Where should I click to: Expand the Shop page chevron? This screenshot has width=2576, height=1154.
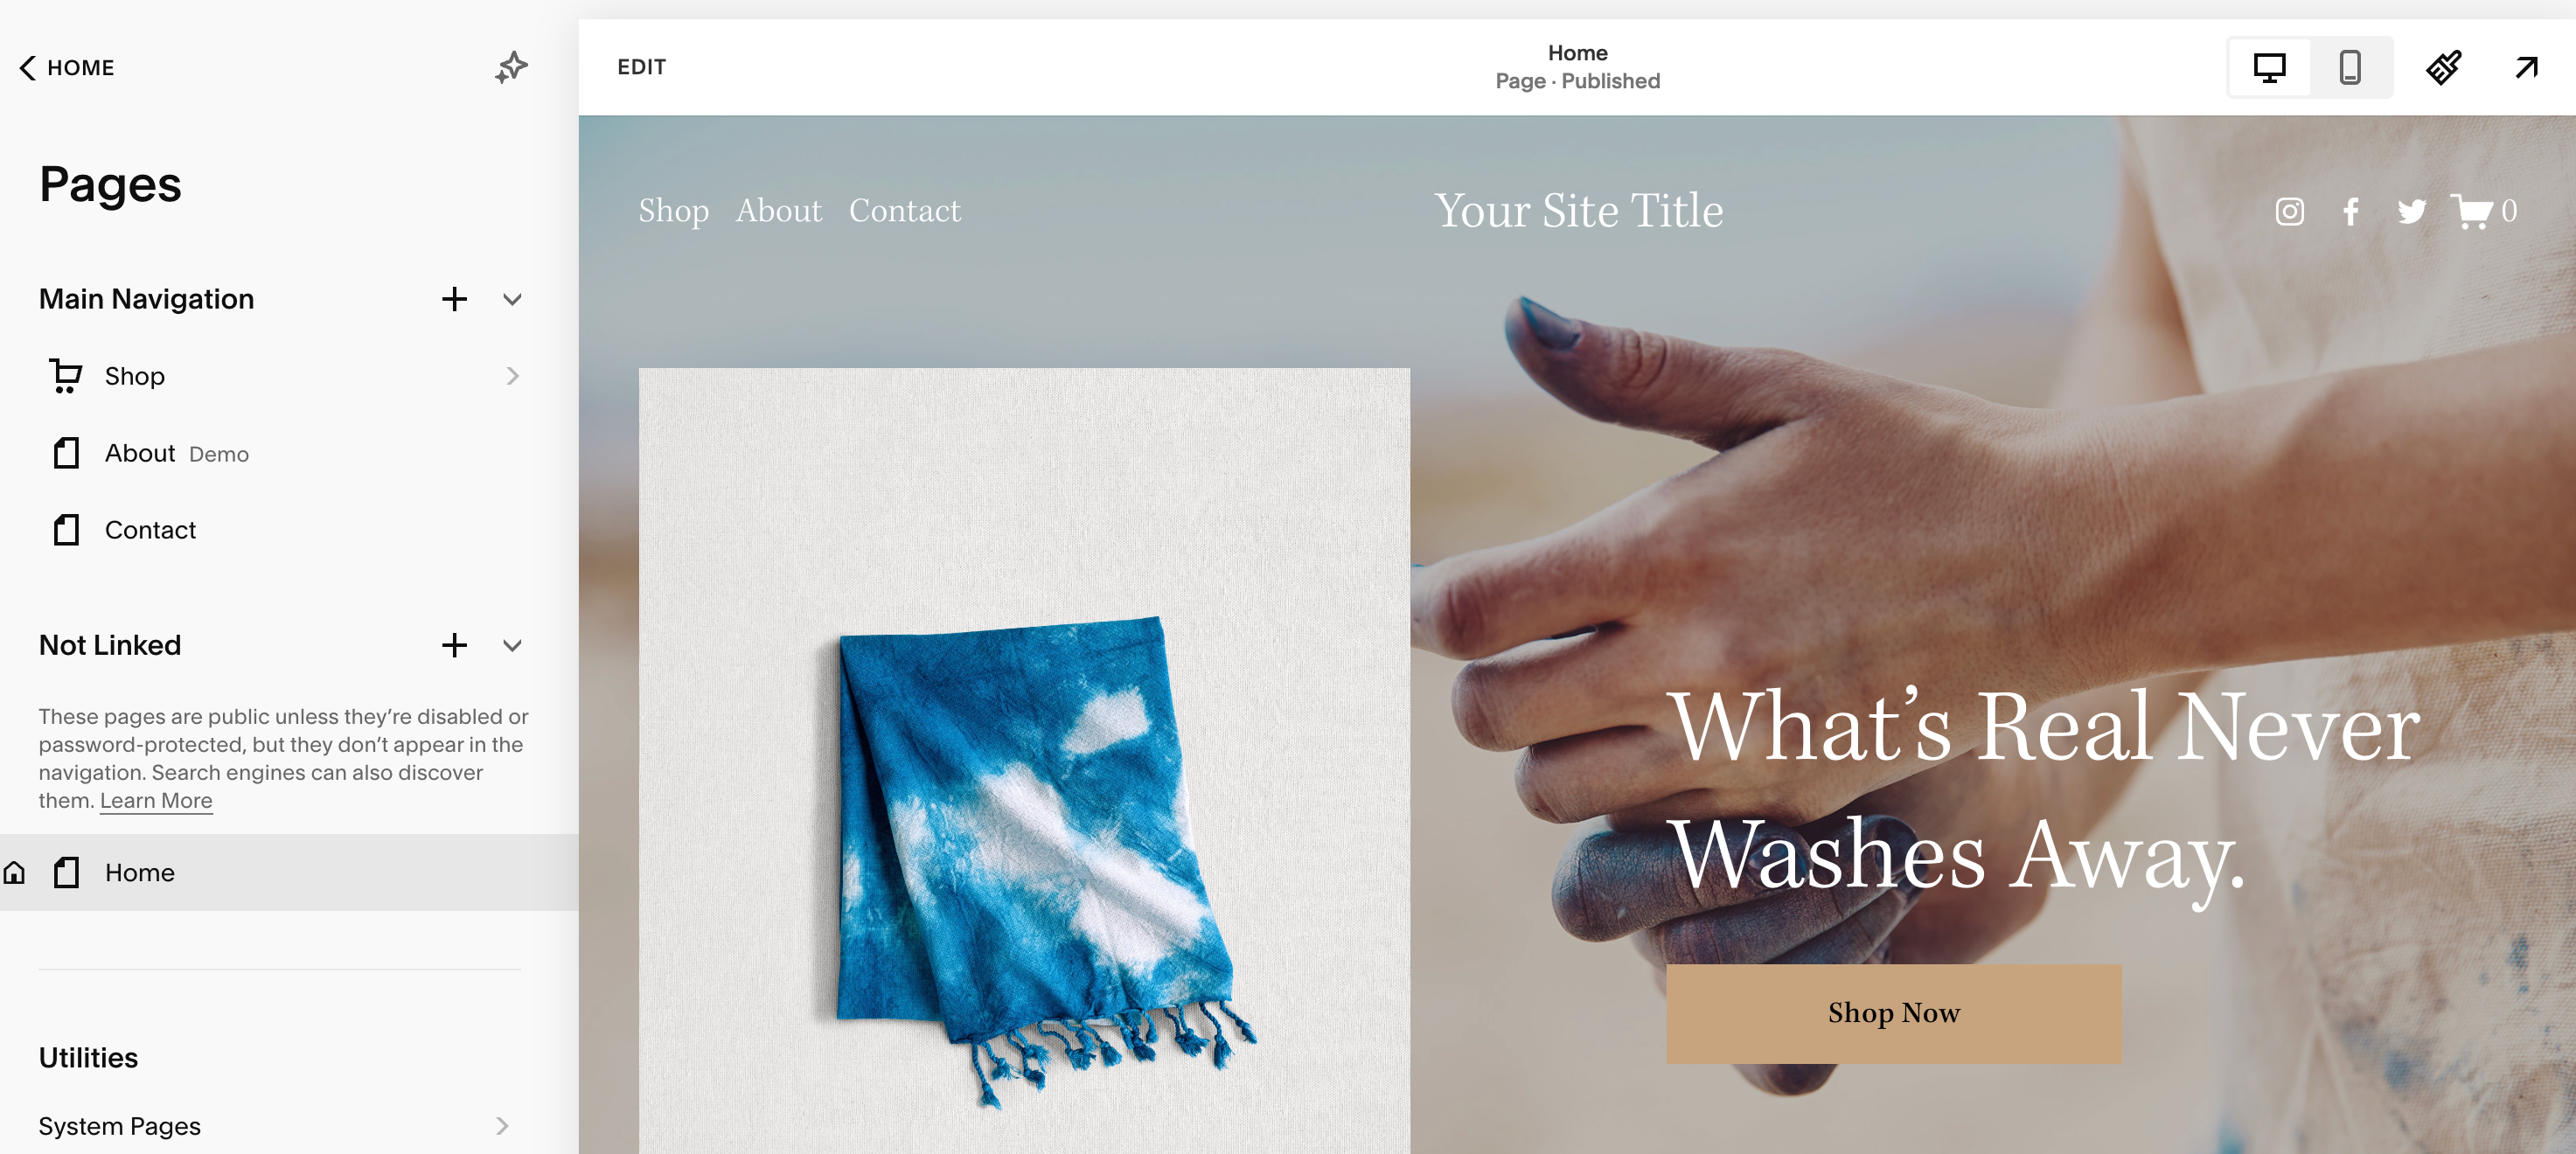click(512, 376)
